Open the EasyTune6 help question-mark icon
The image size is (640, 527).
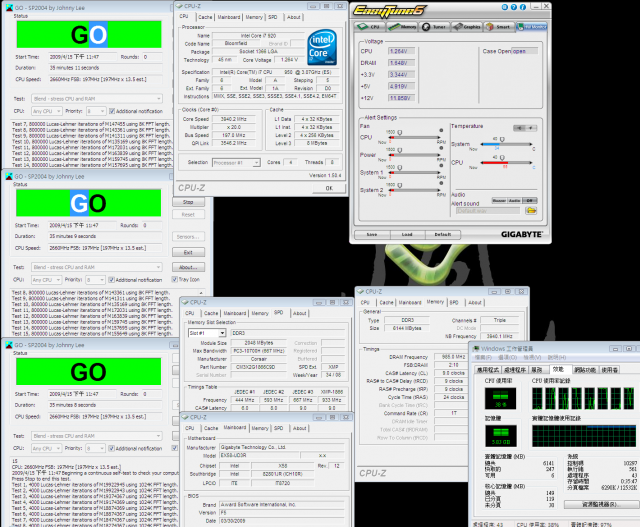pyautogui.click(x=513, y=7)
